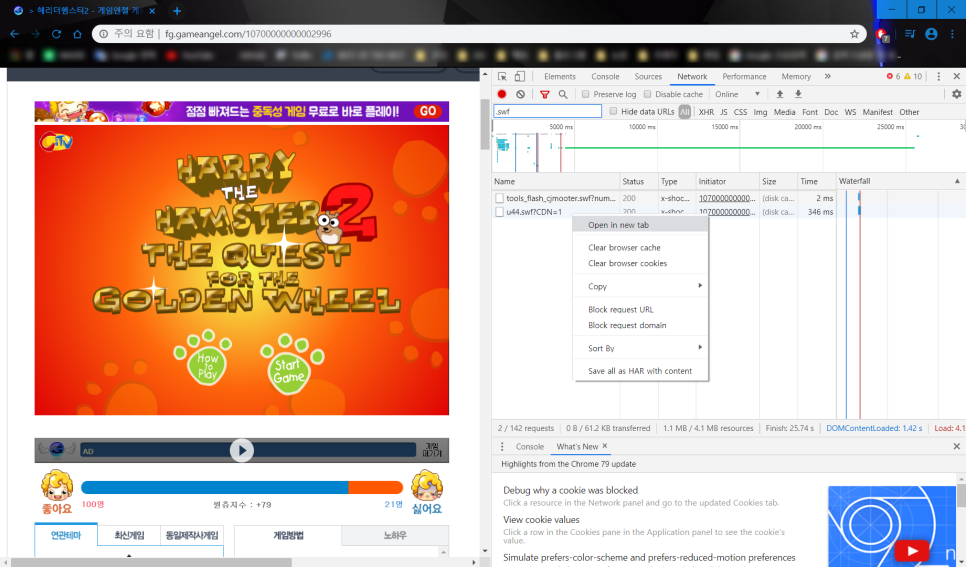Filter requests by XHR type
This screenshot has height=567, width=966.
tap(706, 112)
